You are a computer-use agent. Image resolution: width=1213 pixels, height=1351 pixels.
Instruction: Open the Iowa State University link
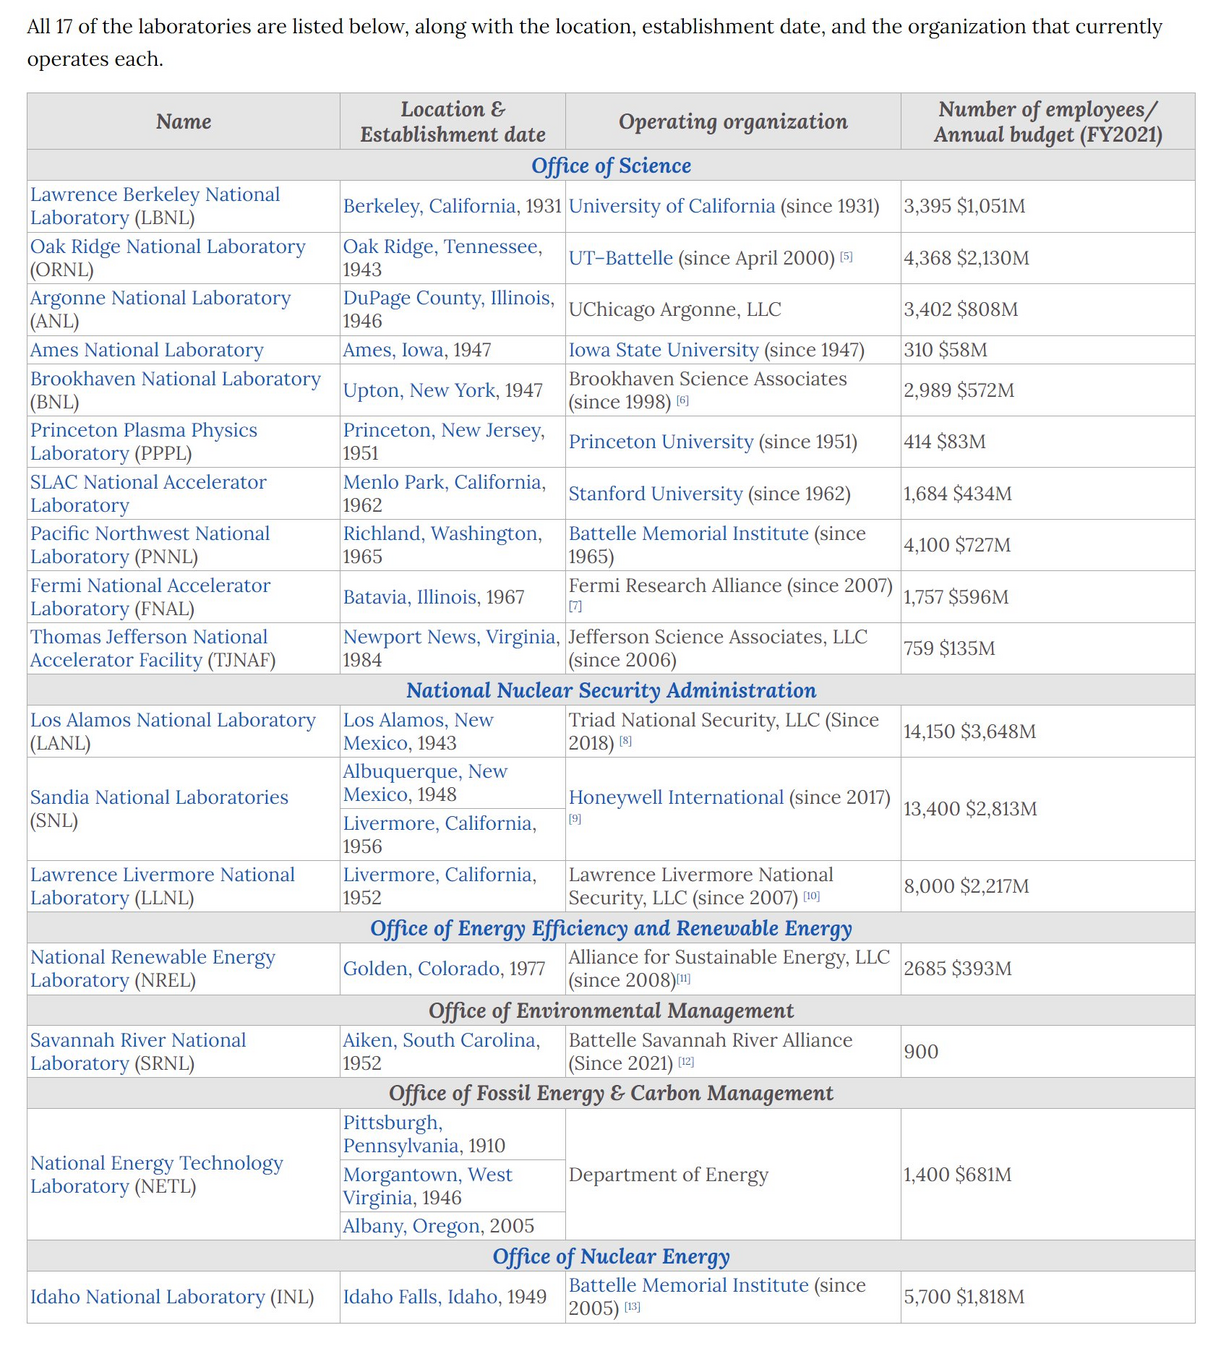coord(664,350)
